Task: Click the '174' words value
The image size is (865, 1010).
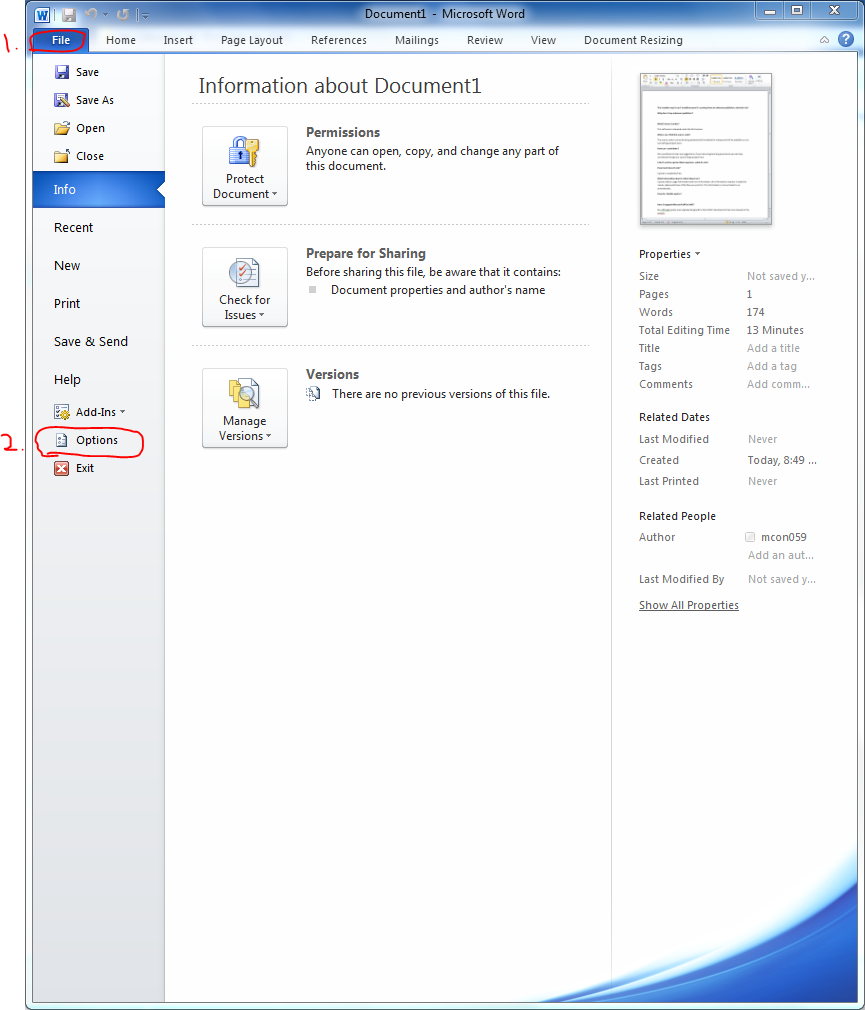Action: pos(756,312)
